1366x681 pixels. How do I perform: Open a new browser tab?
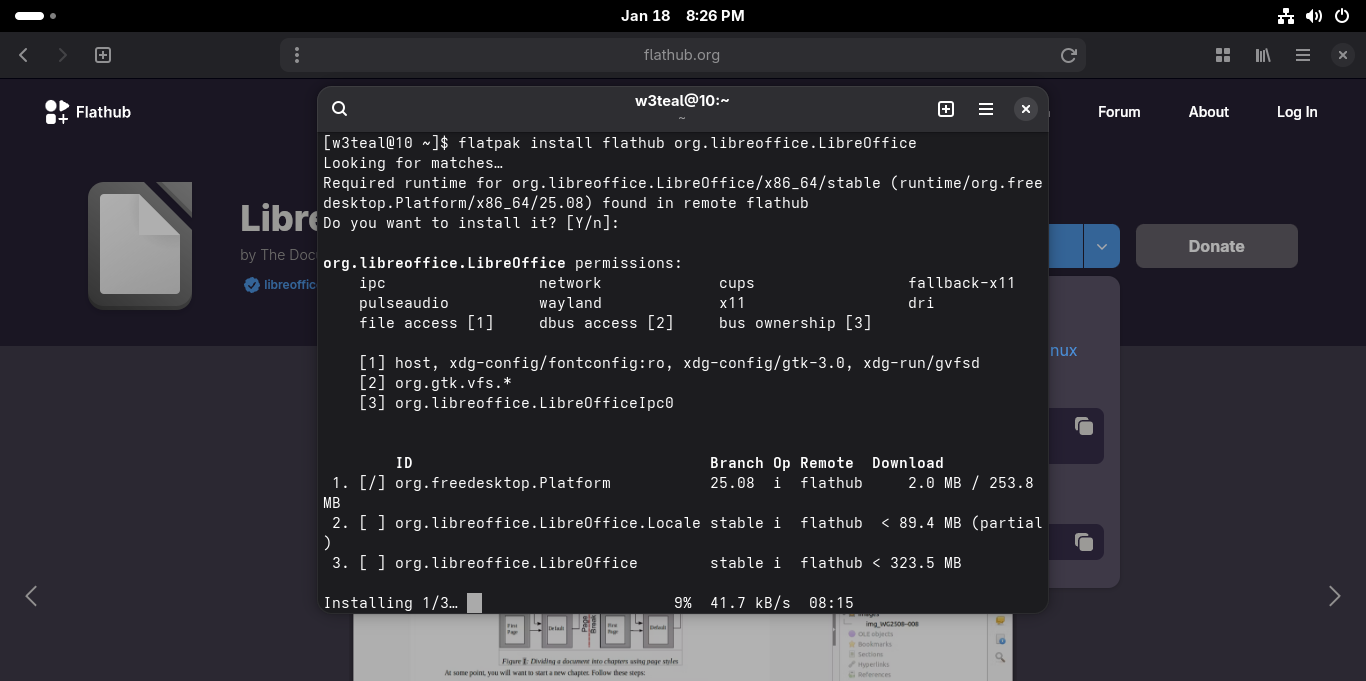[x=103, y=55]
